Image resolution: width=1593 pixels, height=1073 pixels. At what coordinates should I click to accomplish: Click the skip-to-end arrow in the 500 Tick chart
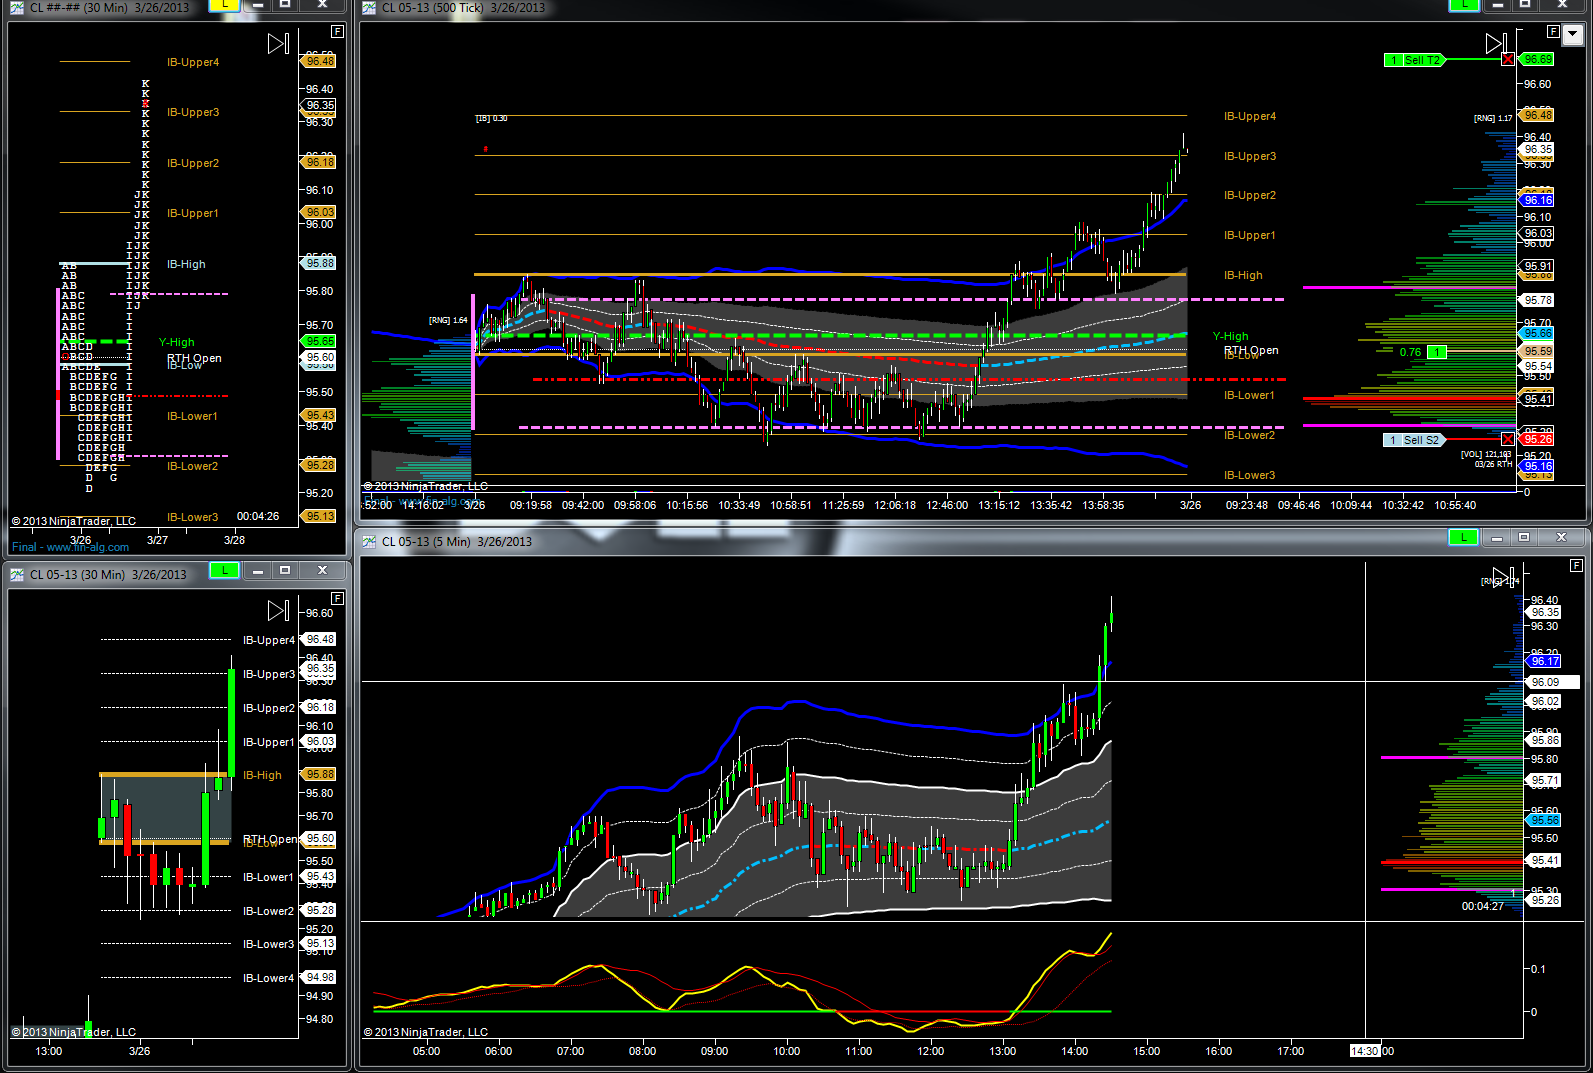pos(1495,43)
